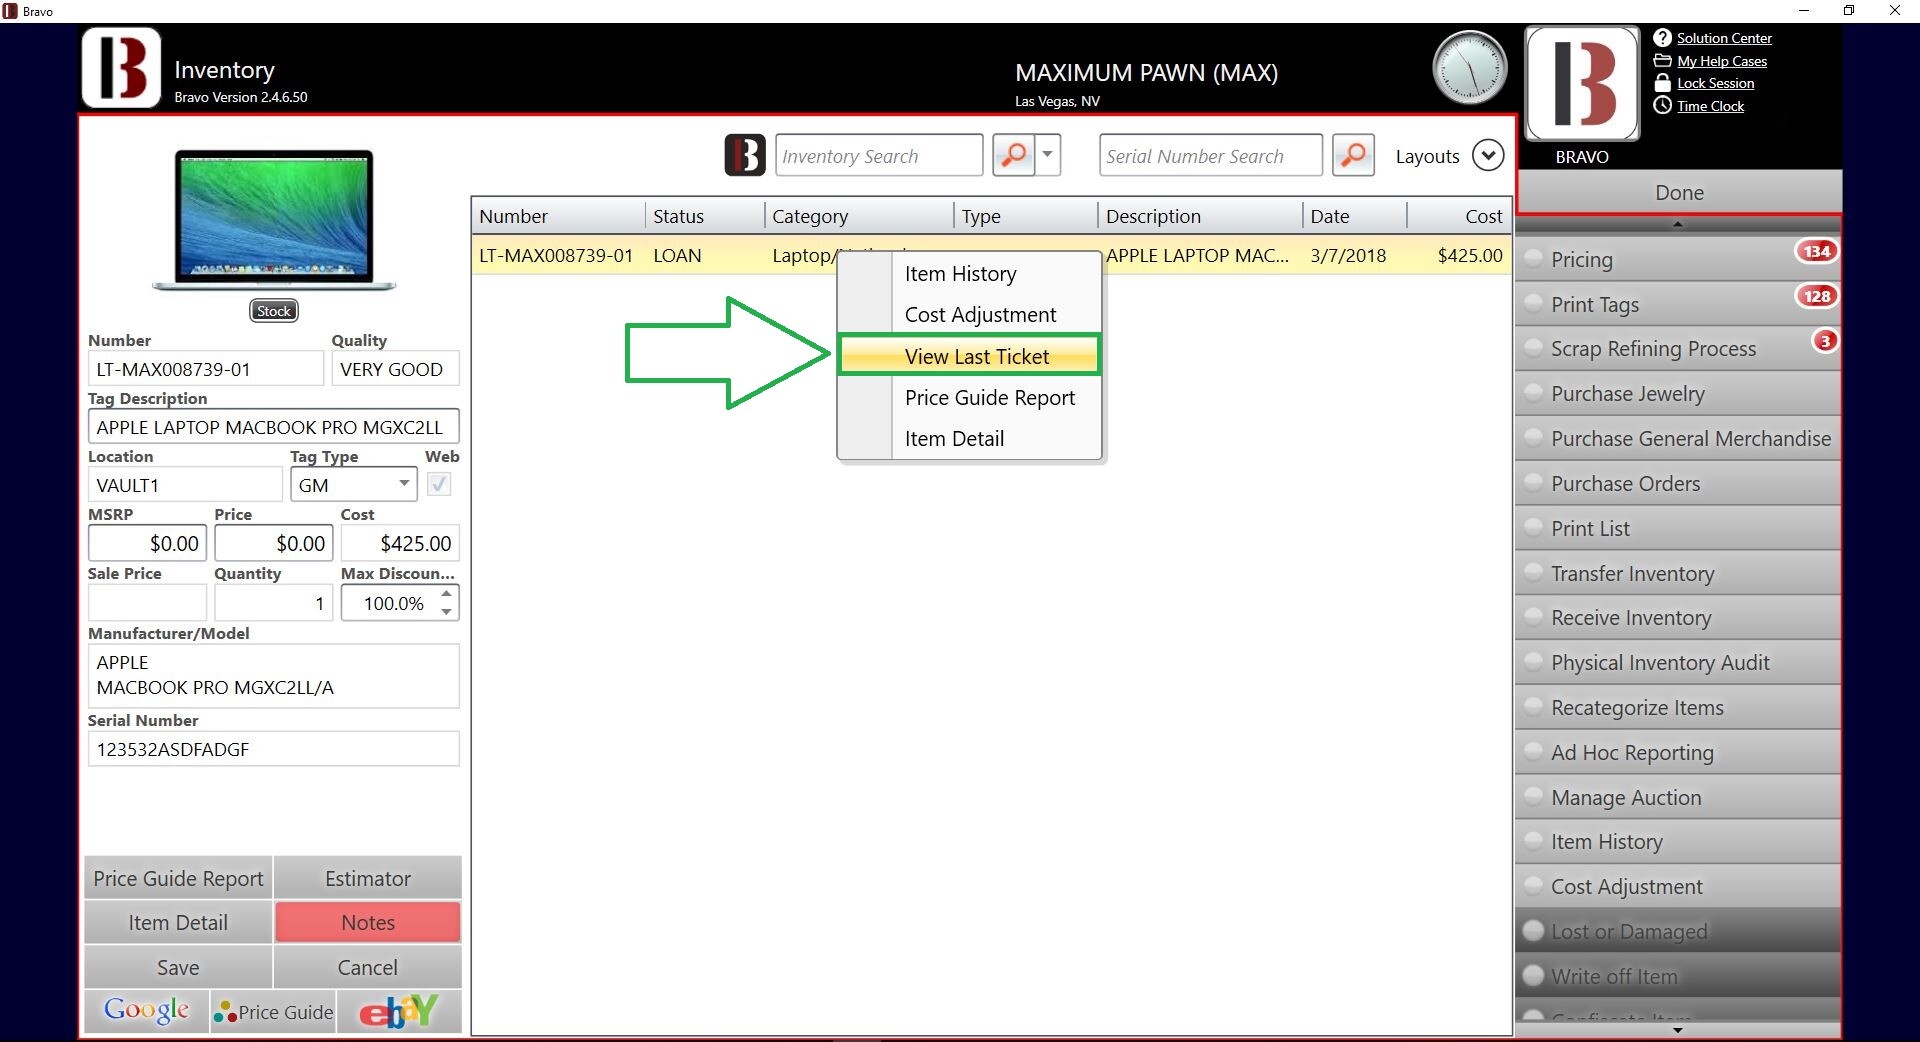Collapse task list with top arrow
The image size is (1920, 1042).
[x=1678, y=224]
